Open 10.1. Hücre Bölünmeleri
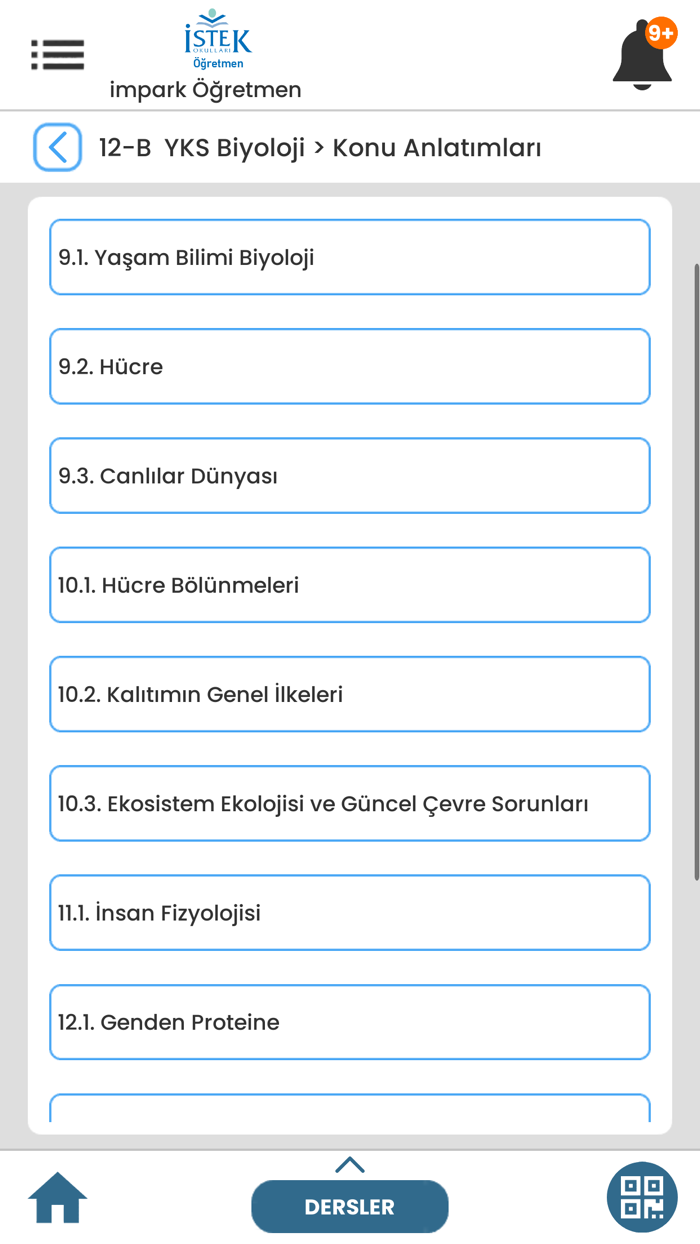Screen dimensions: 700x1244 coord(349,584)
